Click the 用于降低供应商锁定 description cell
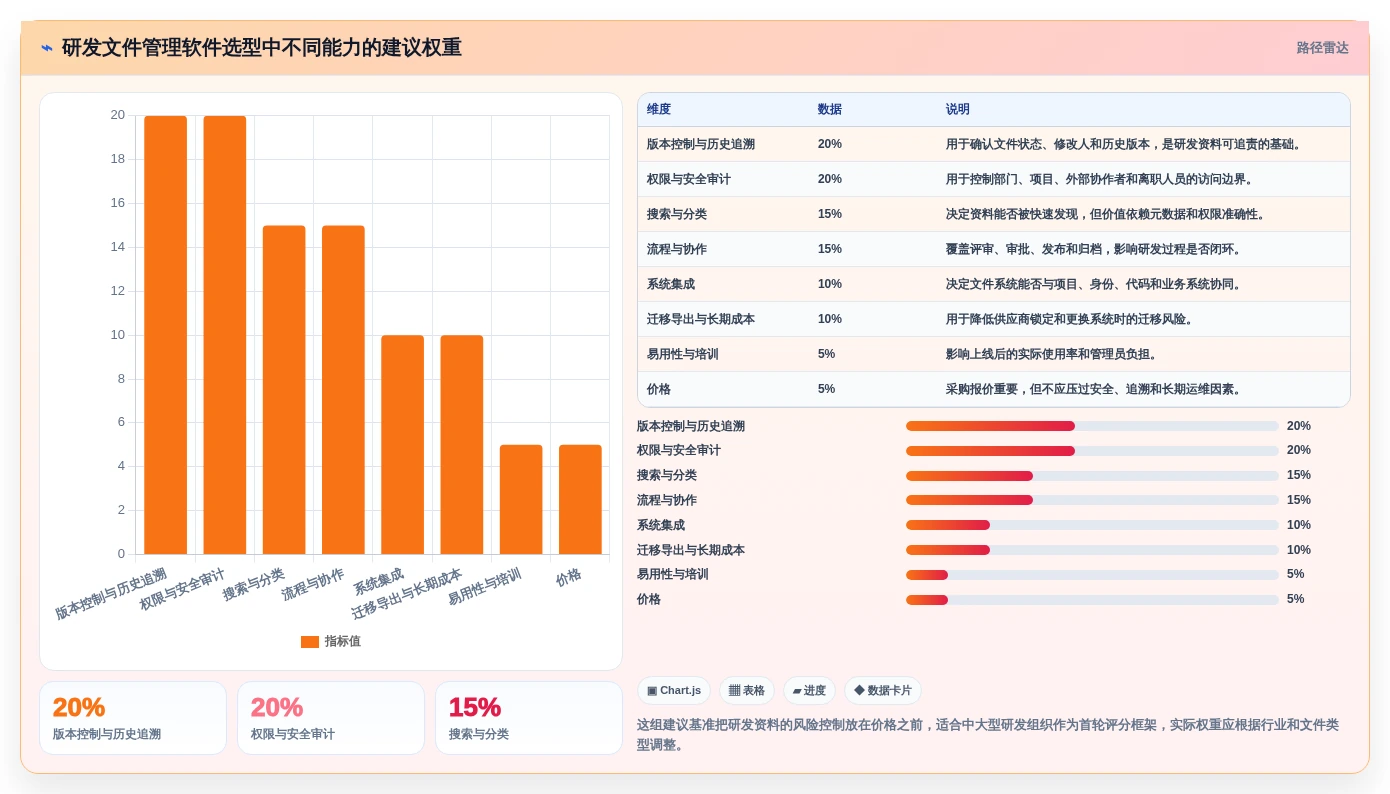This screenshot has height=794, width=1390. click(x=1070, y=319)
